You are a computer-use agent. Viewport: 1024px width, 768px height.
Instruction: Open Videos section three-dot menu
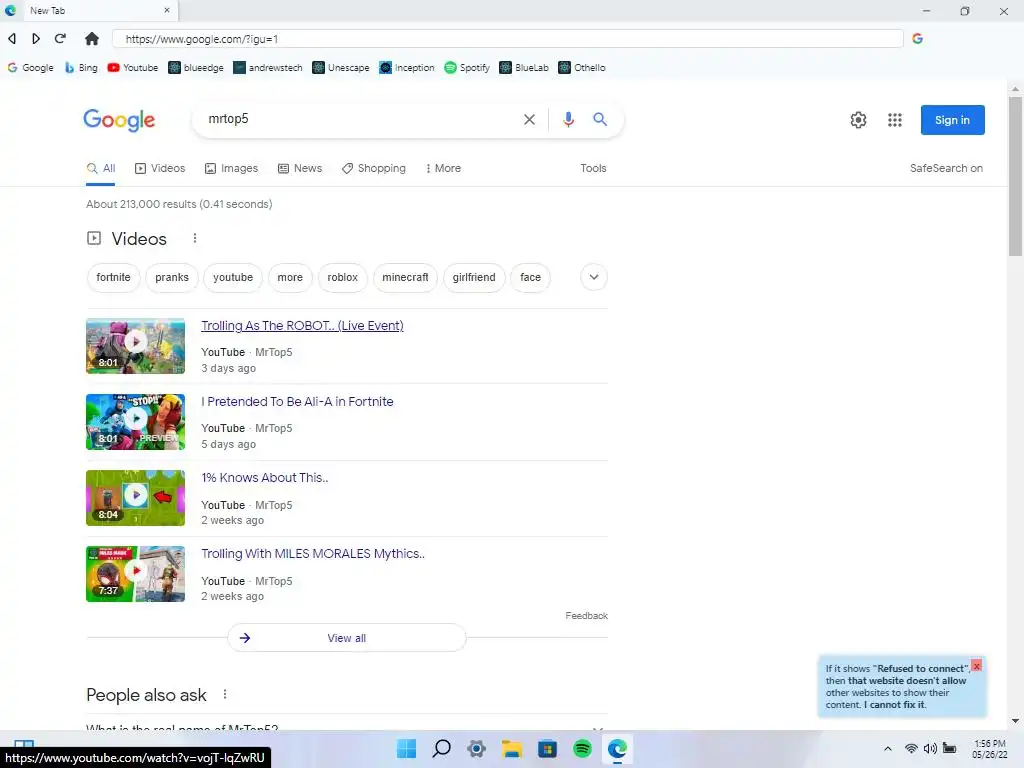coord(195,238)
